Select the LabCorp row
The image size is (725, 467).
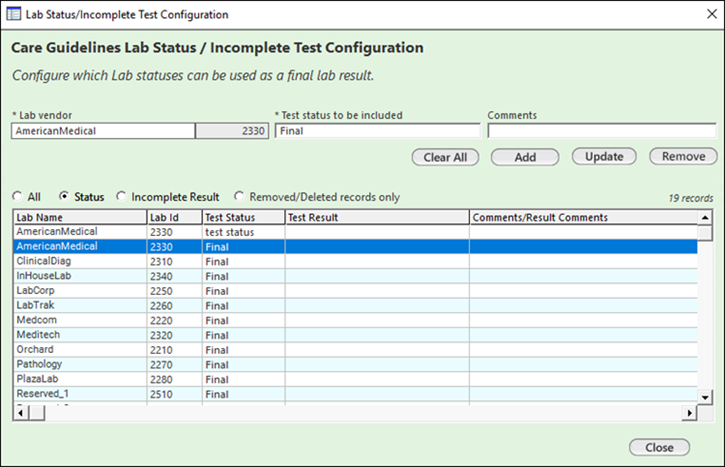click(356, 291)
